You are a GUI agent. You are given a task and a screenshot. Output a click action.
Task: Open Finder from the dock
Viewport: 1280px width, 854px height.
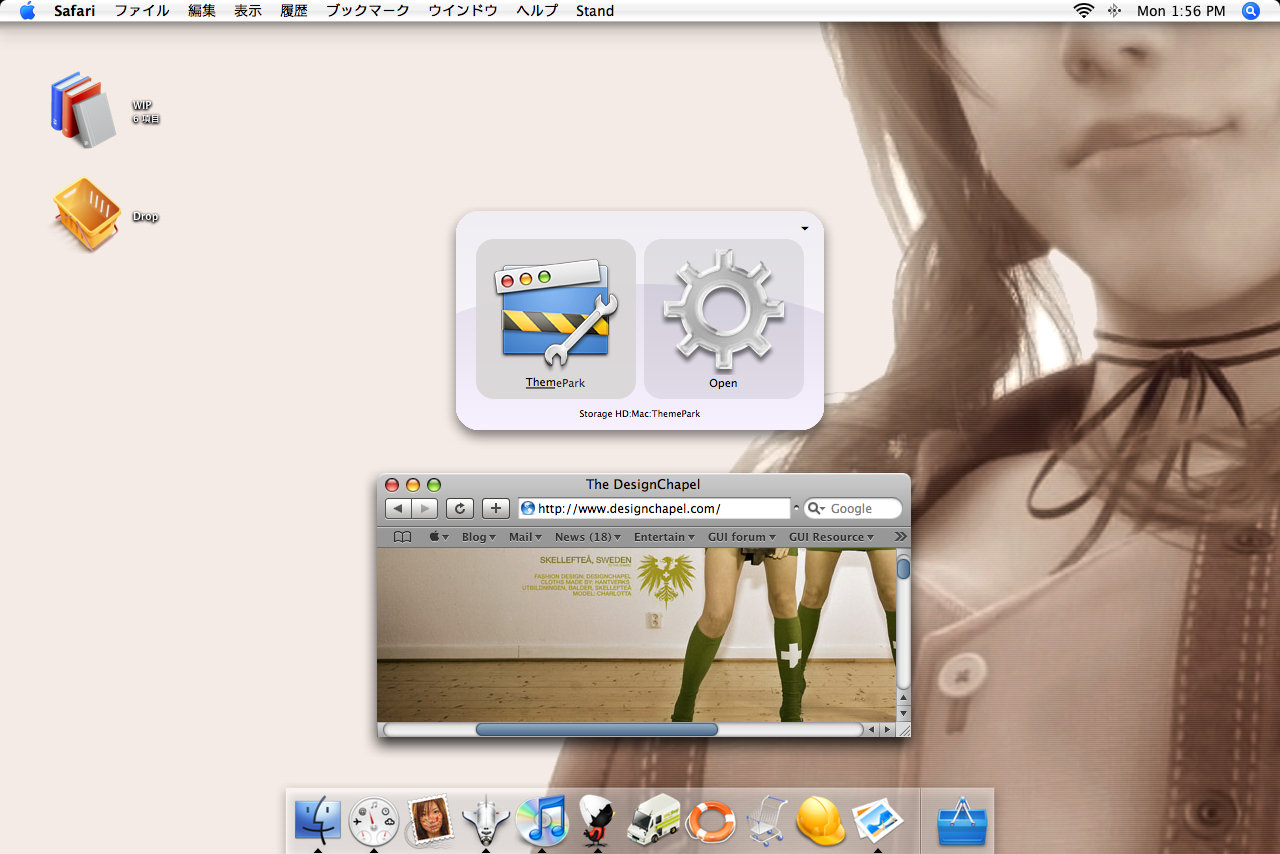tap(318, 820)
